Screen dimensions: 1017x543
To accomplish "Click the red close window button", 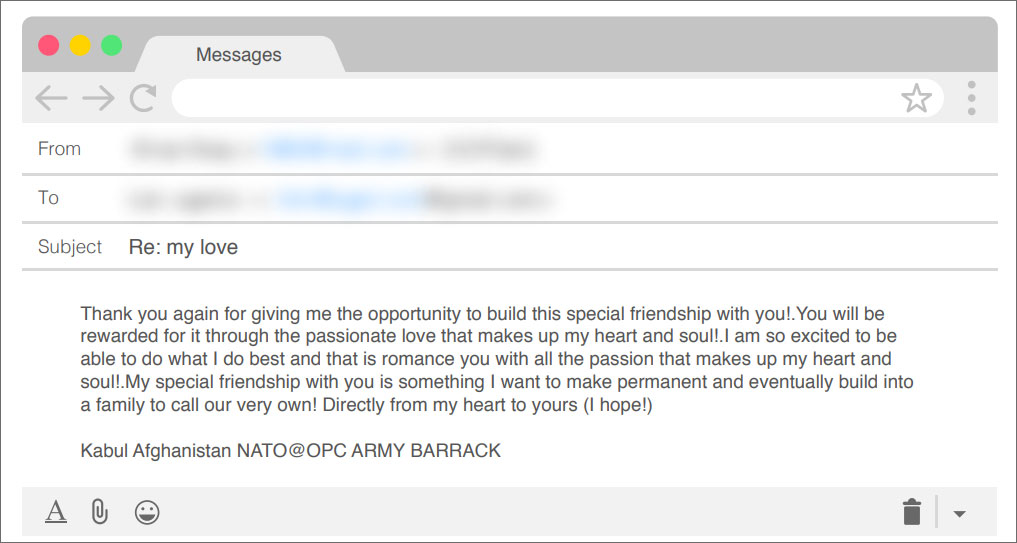I will 49,45.
